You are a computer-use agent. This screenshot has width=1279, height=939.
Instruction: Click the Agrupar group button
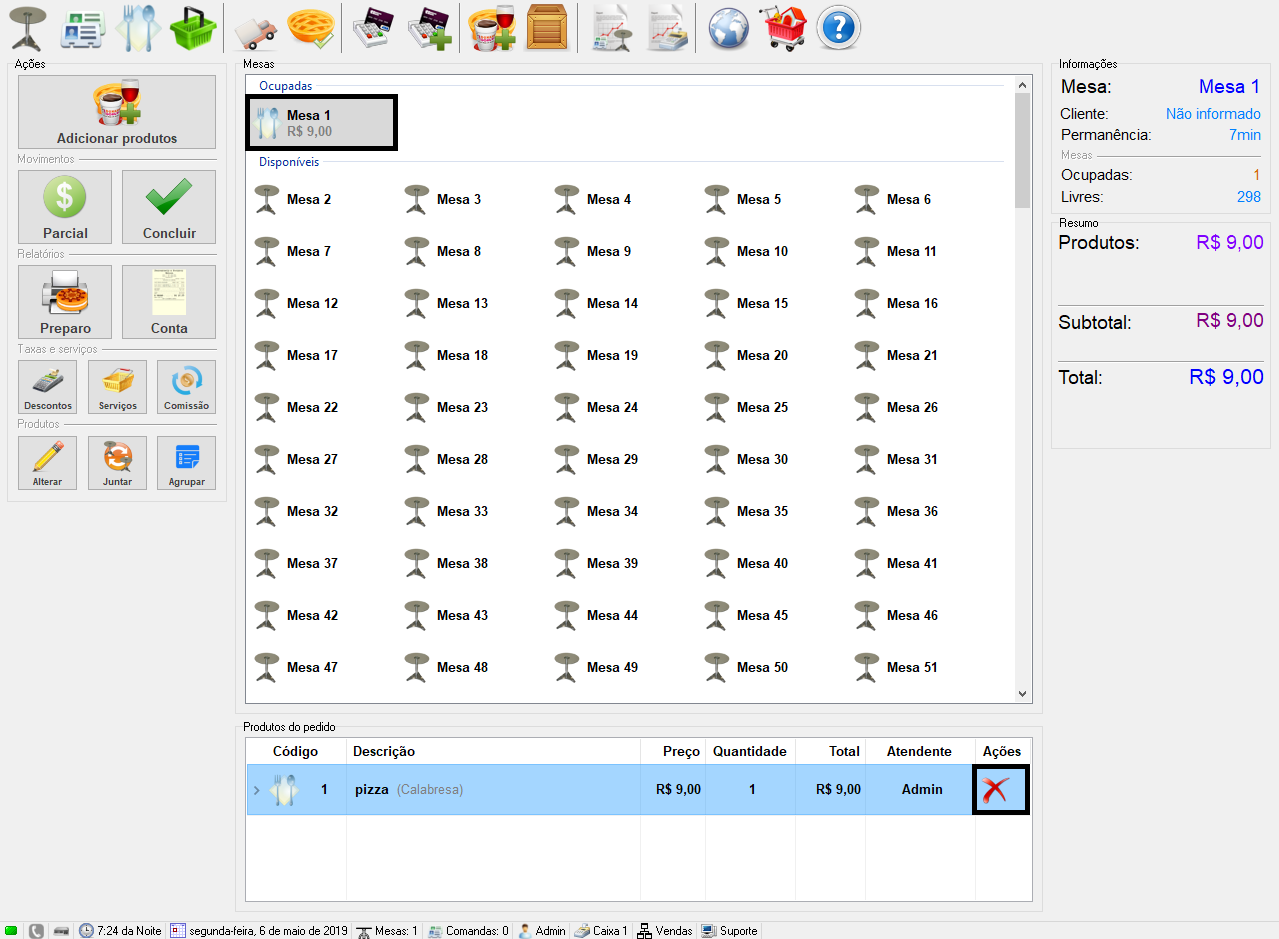(x=186, y=463)
